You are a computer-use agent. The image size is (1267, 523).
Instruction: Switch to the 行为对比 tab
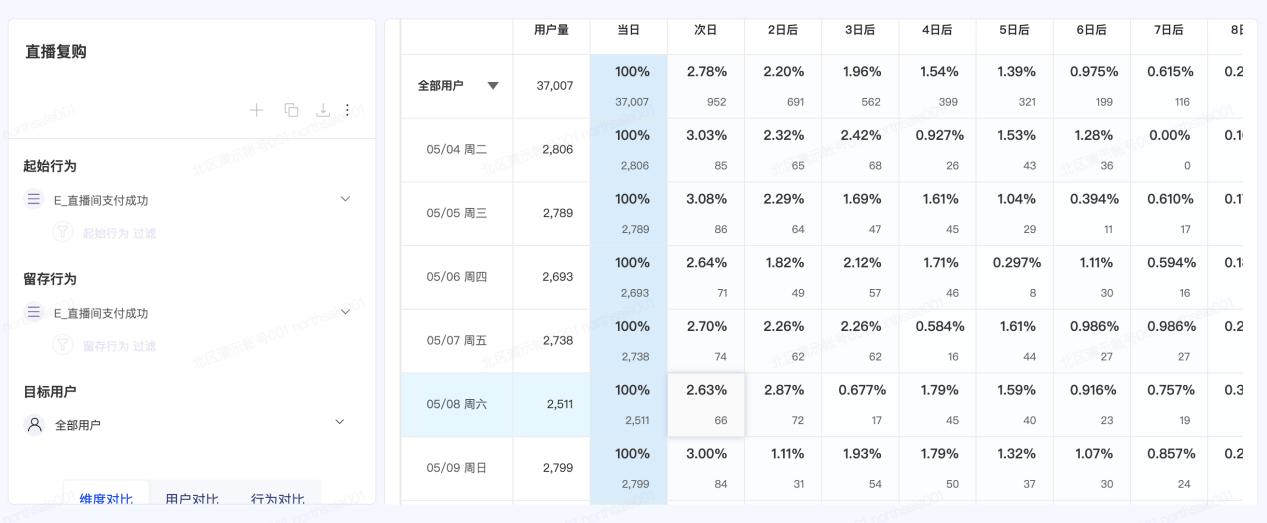[278, 499]
